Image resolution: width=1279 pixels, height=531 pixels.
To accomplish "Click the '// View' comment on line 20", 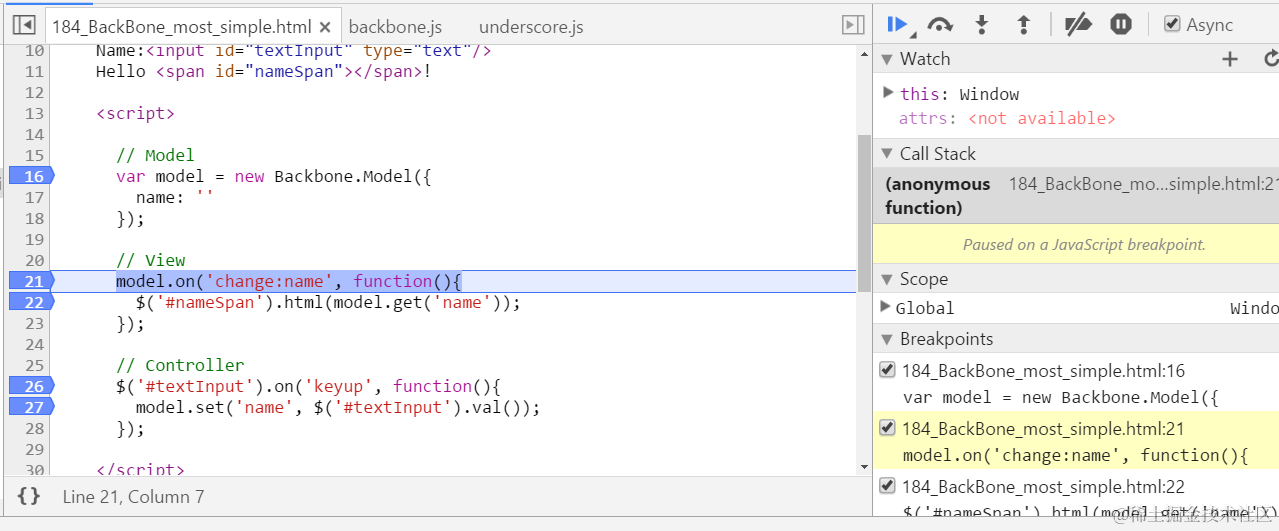I will pyautogui.click(x=150, y=260).
